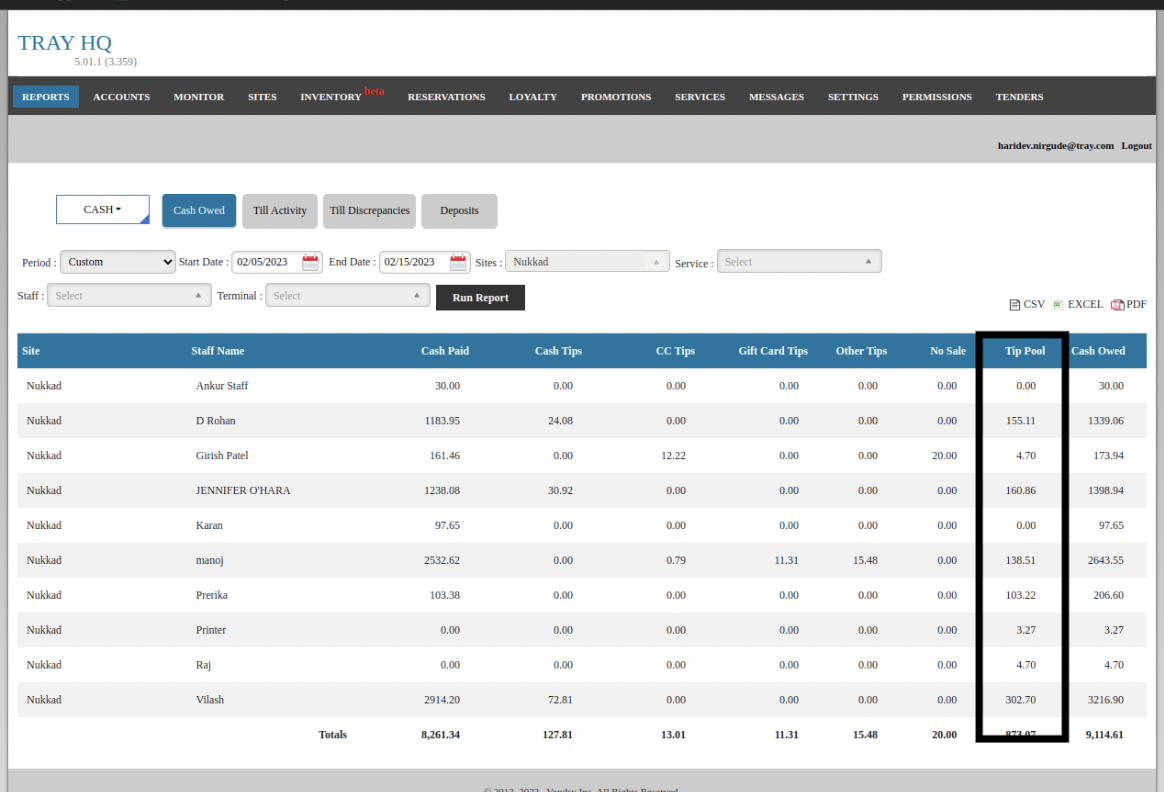Click Girish Patel's CC Tips value 12.22
The image size is (1164, 792).
(673, 455)
